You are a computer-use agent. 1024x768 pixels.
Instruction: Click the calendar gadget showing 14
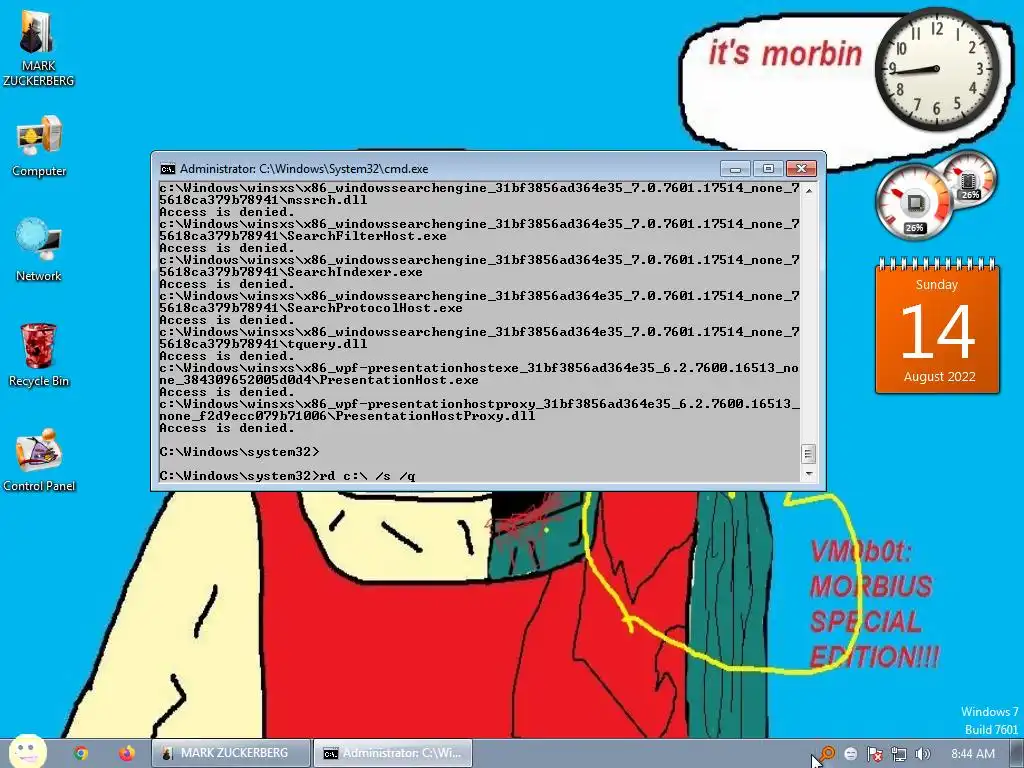(937, 326)
